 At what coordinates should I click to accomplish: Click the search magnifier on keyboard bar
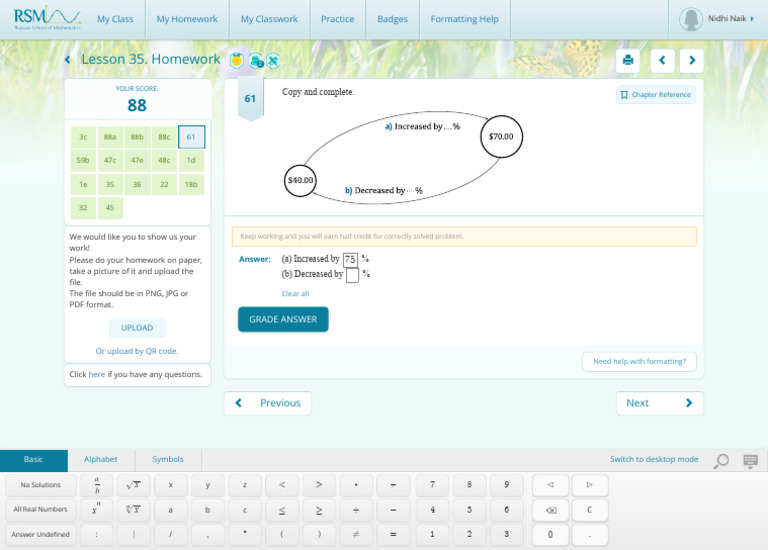[x=721, y=460]
